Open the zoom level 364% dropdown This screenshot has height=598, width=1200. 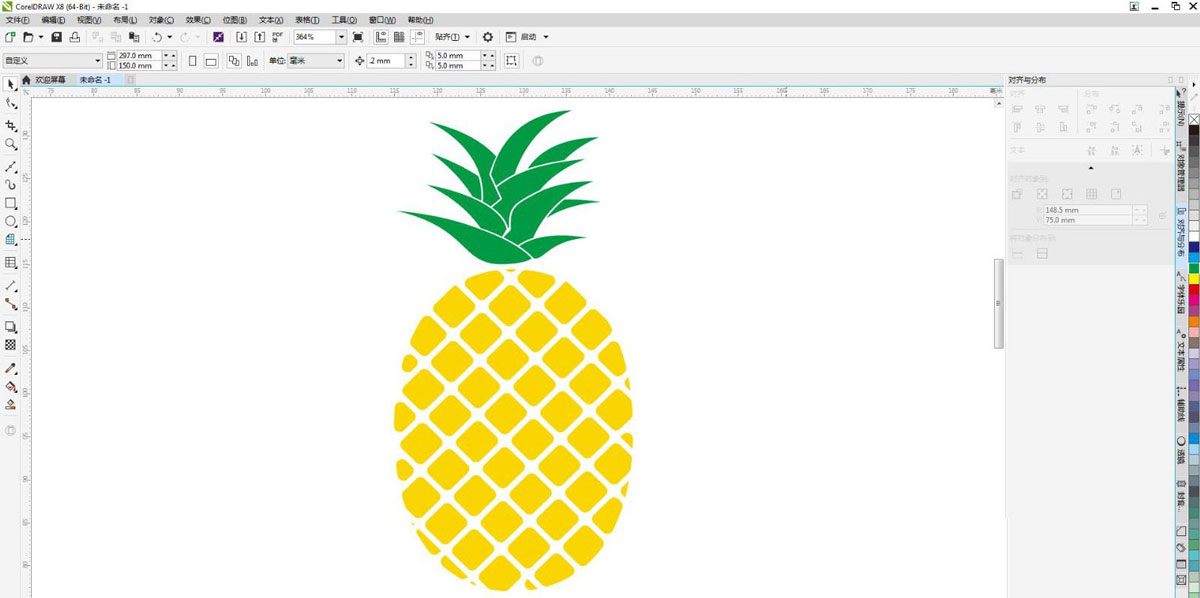click(x=341, y=37)
